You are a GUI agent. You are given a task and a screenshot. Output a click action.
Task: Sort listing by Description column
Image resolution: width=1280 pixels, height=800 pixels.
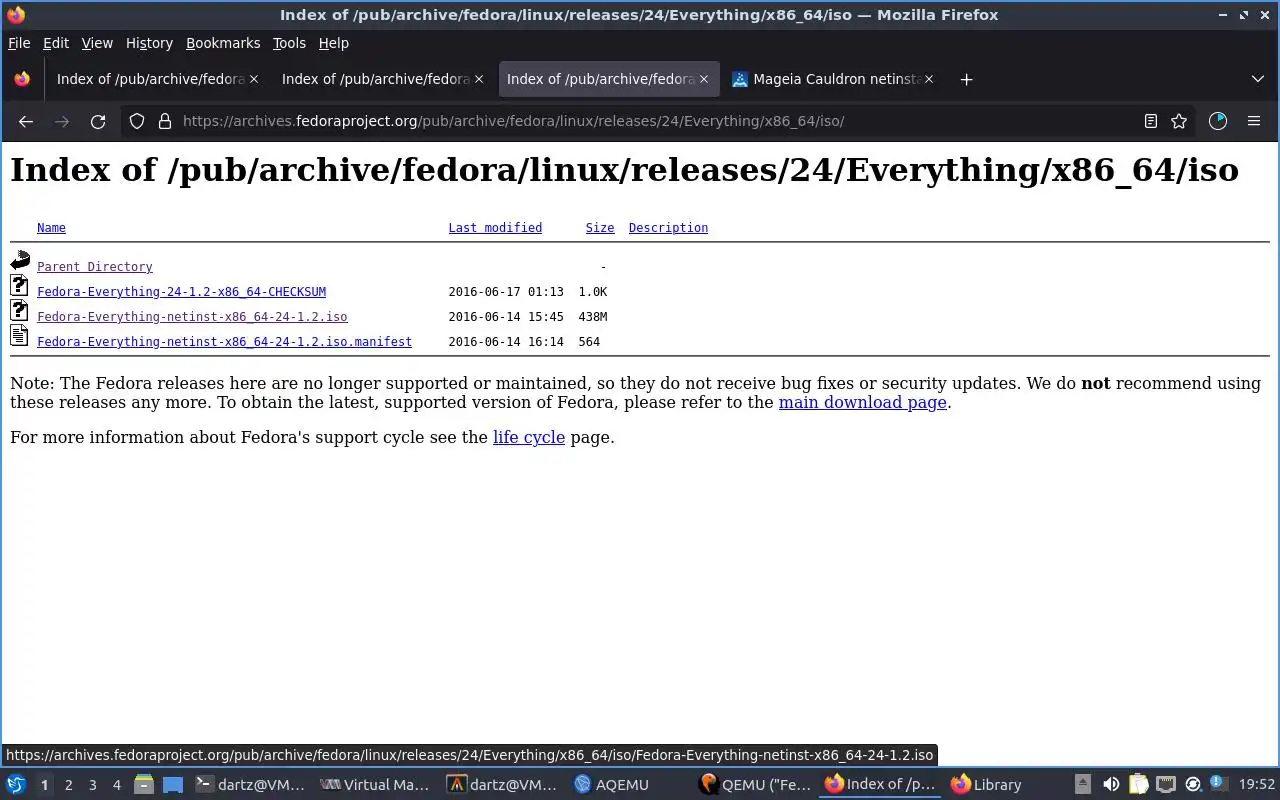(668, 228)
